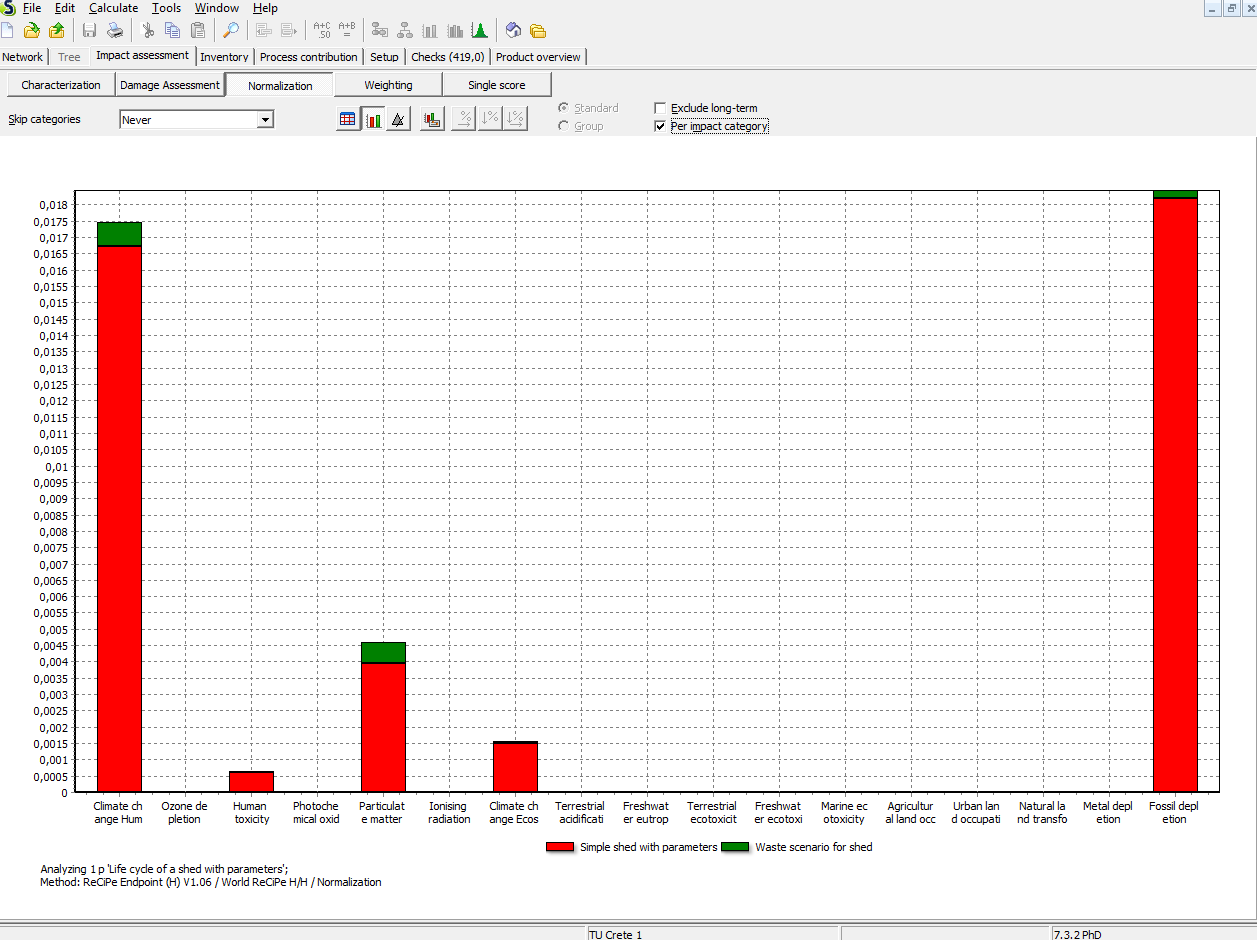Click the A+C analyze toolbar icon
This screenshot has height=940, width=1257.
pos(322,30)
